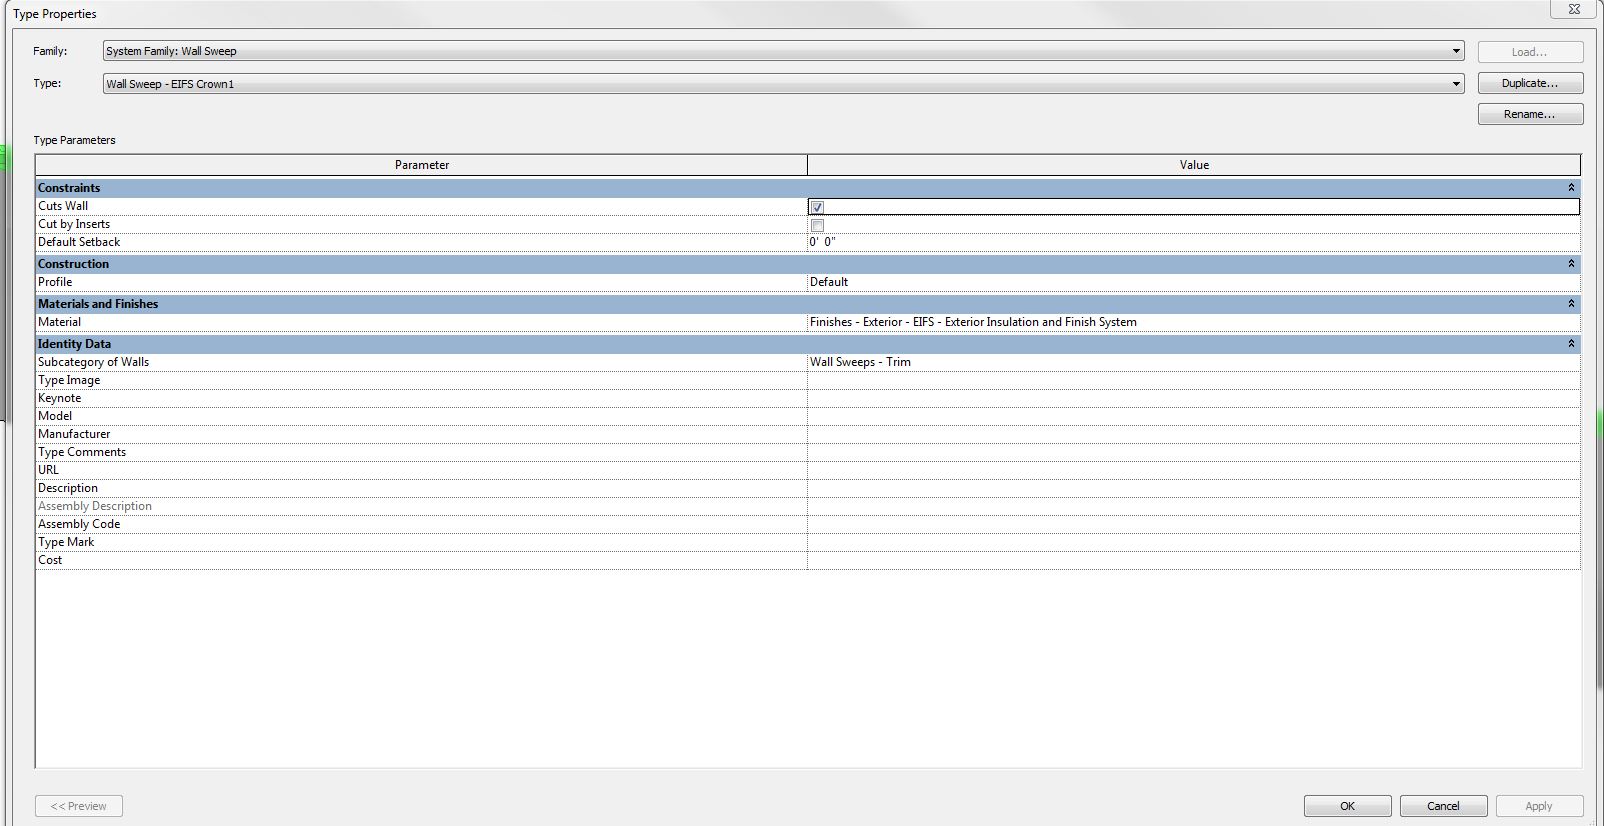
Task: Click the Model value cell
Action: point(1194,416)
